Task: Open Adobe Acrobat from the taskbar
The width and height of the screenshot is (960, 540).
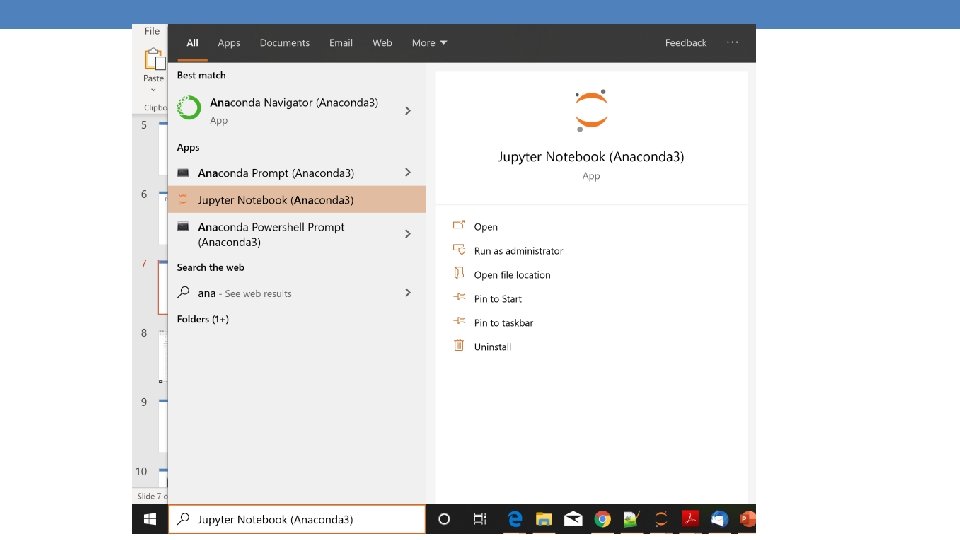Action: tap(690, 519)
